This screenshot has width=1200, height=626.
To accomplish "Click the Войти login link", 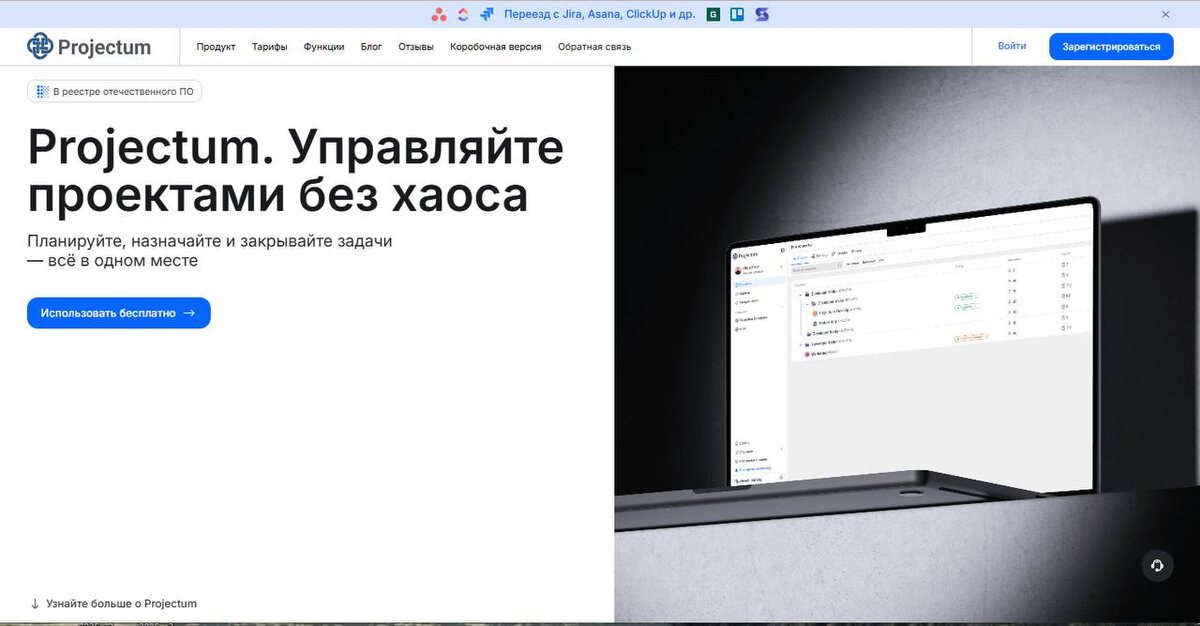I will tap(1012, 46).
